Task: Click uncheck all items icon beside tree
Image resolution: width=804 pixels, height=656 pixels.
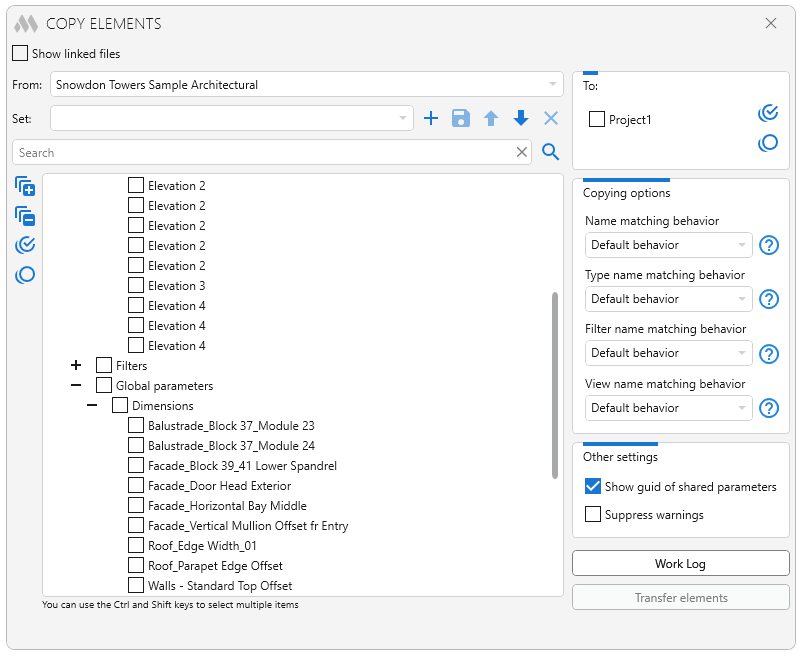Action: pyautogui.click(x=25, y=275)
